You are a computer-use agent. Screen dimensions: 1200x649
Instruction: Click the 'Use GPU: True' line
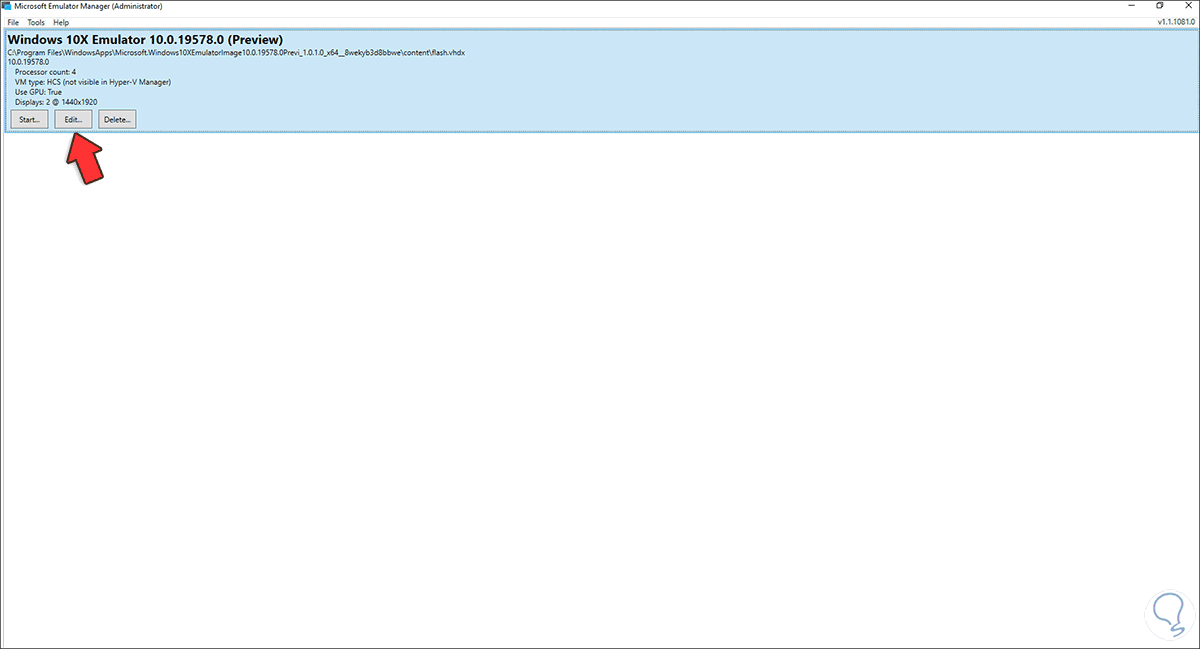click(38, 92)
